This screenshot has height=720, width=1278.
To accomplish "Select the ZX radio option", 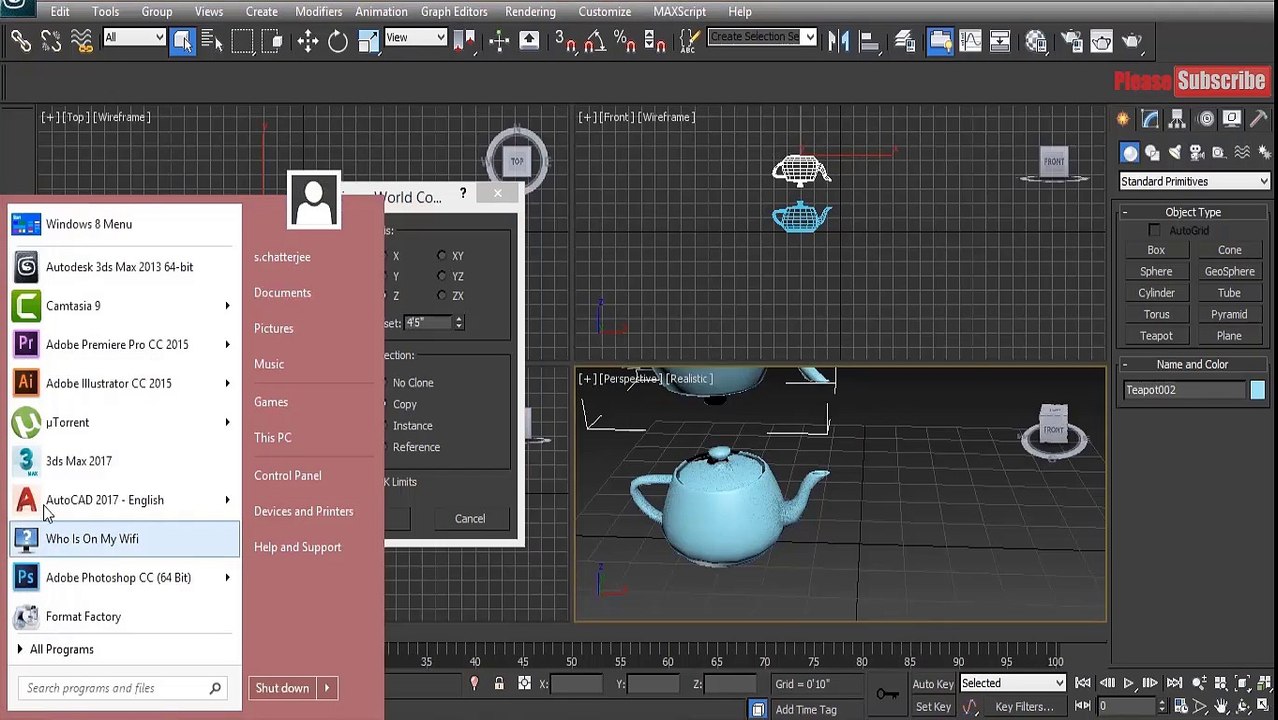I will tap(442, 296).
